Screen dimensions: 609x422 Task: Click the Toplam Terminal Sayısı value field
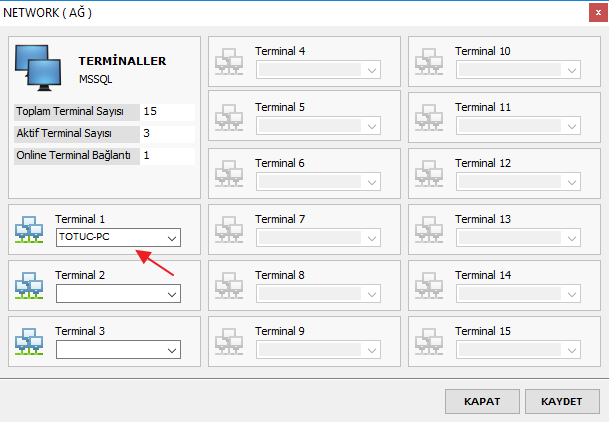click(x=168, y=112)
